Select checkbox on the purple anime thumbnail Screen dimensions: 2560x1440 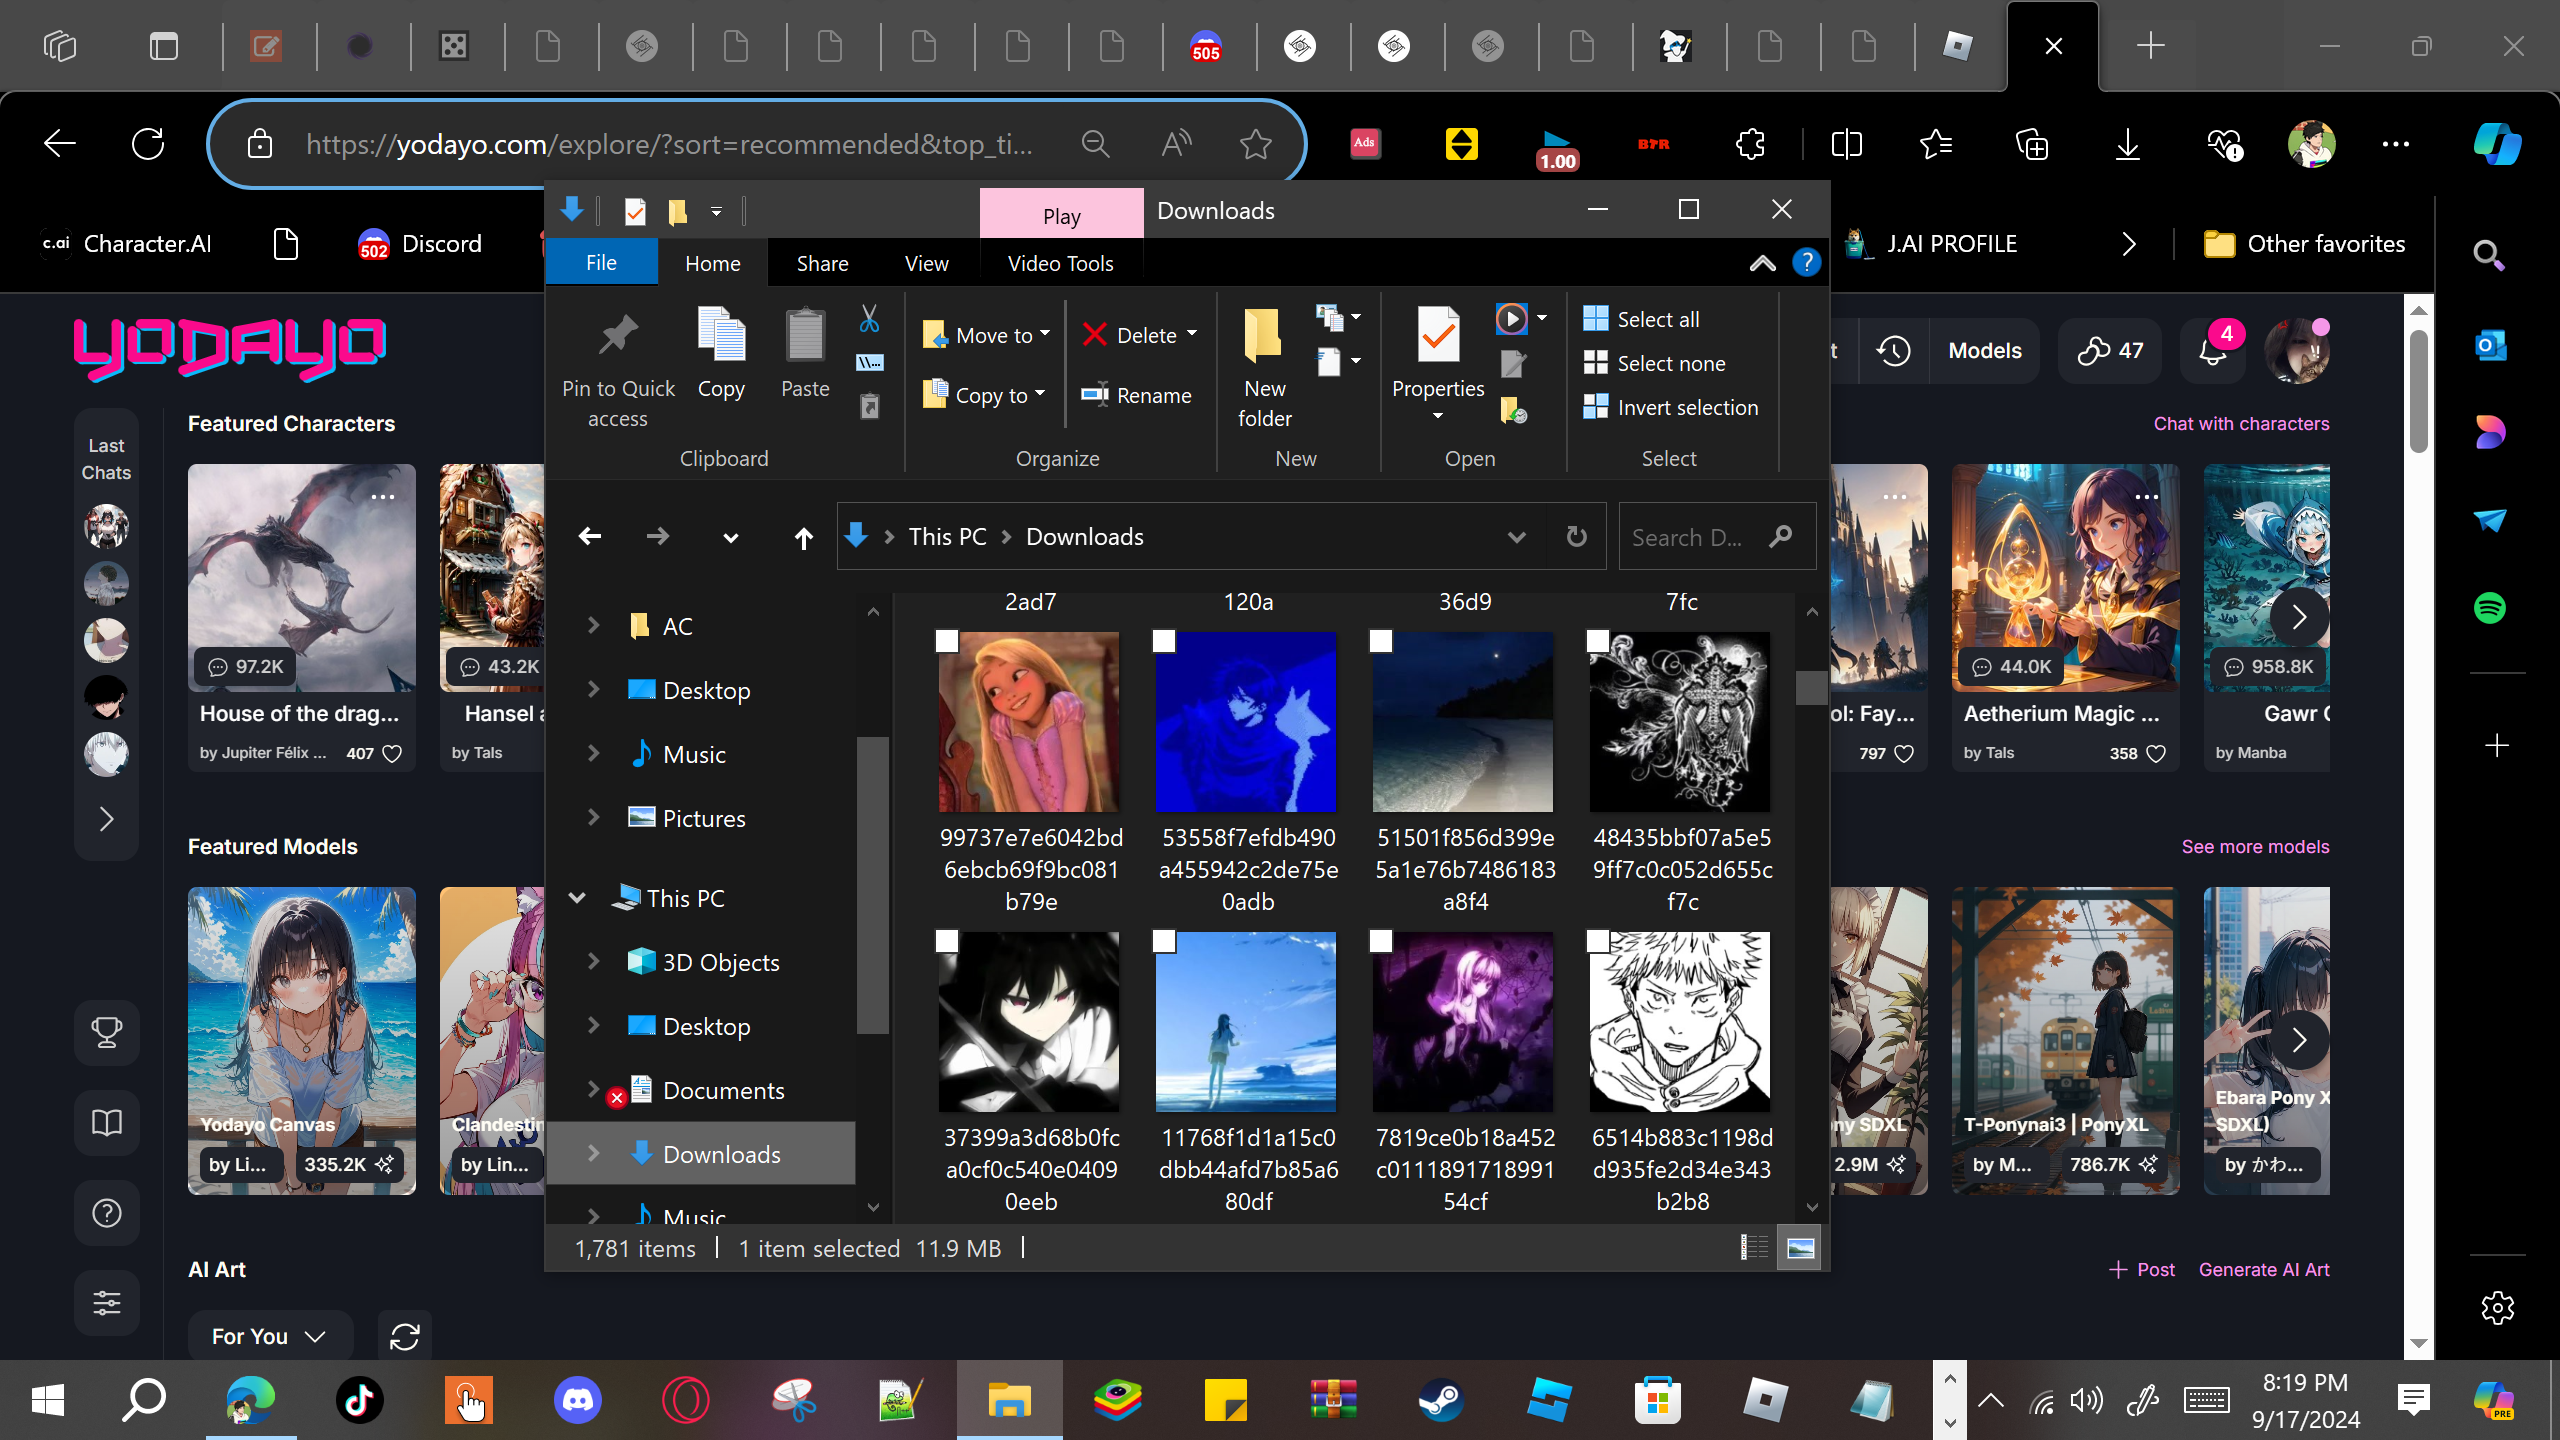1381,941
